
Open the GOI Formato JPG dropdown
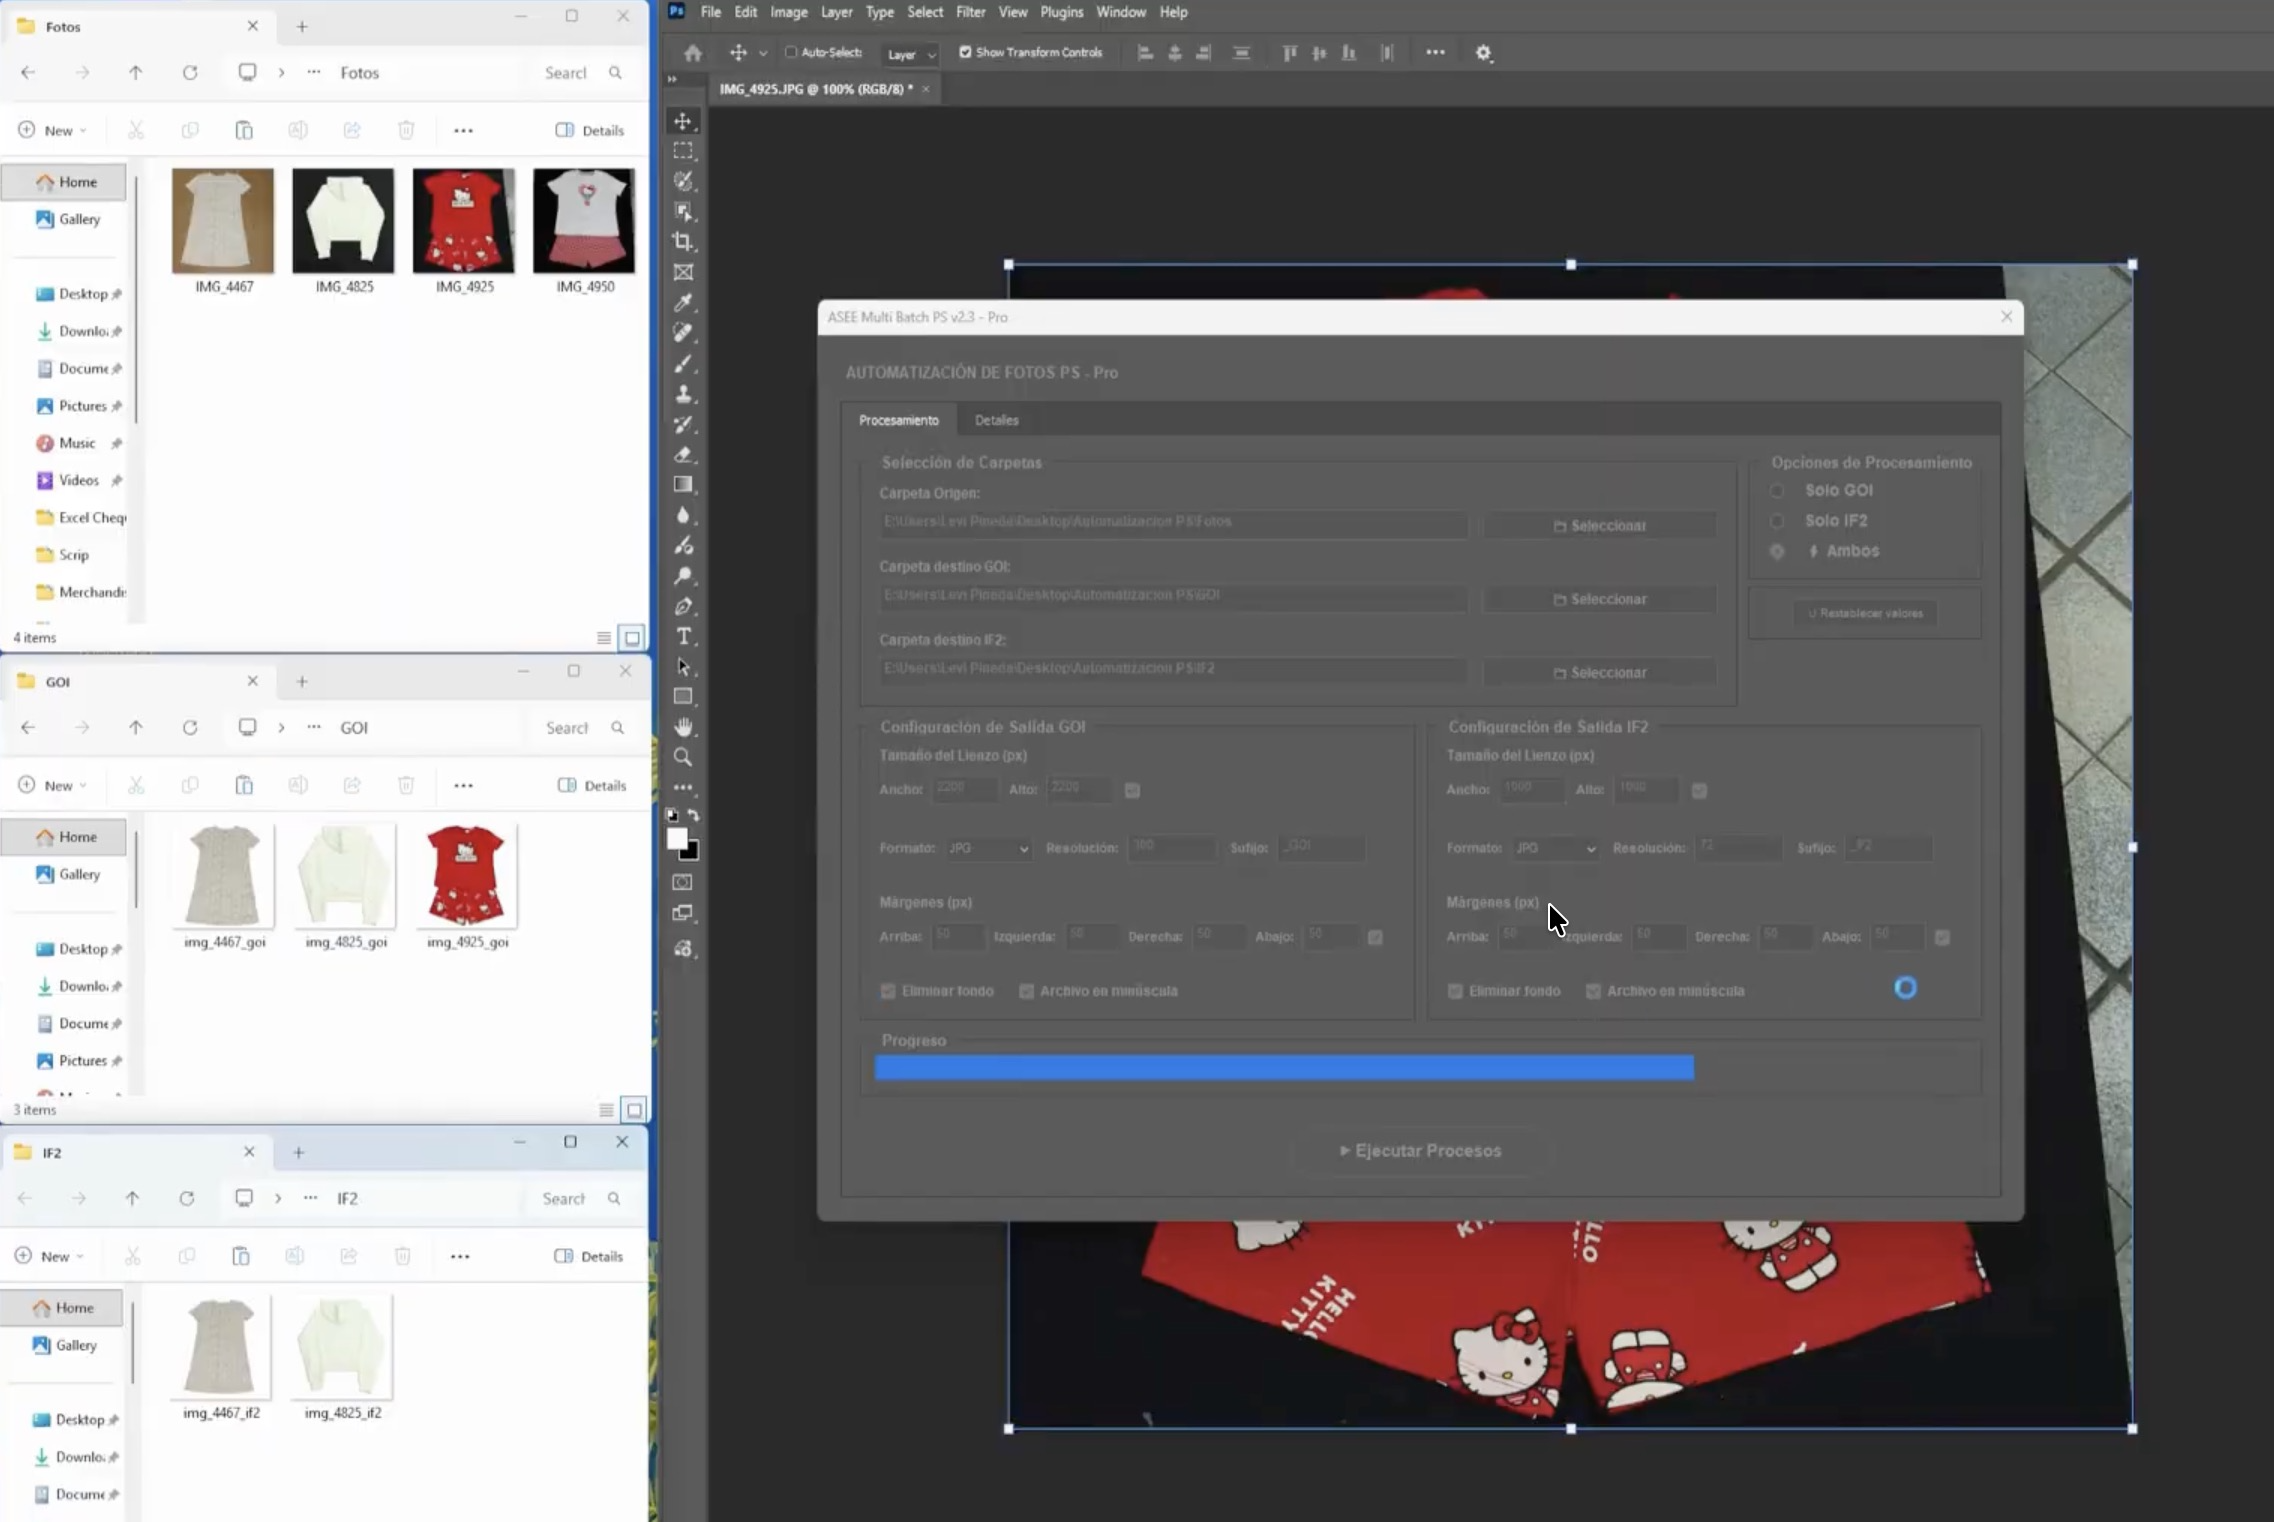[x=988, y=848]
